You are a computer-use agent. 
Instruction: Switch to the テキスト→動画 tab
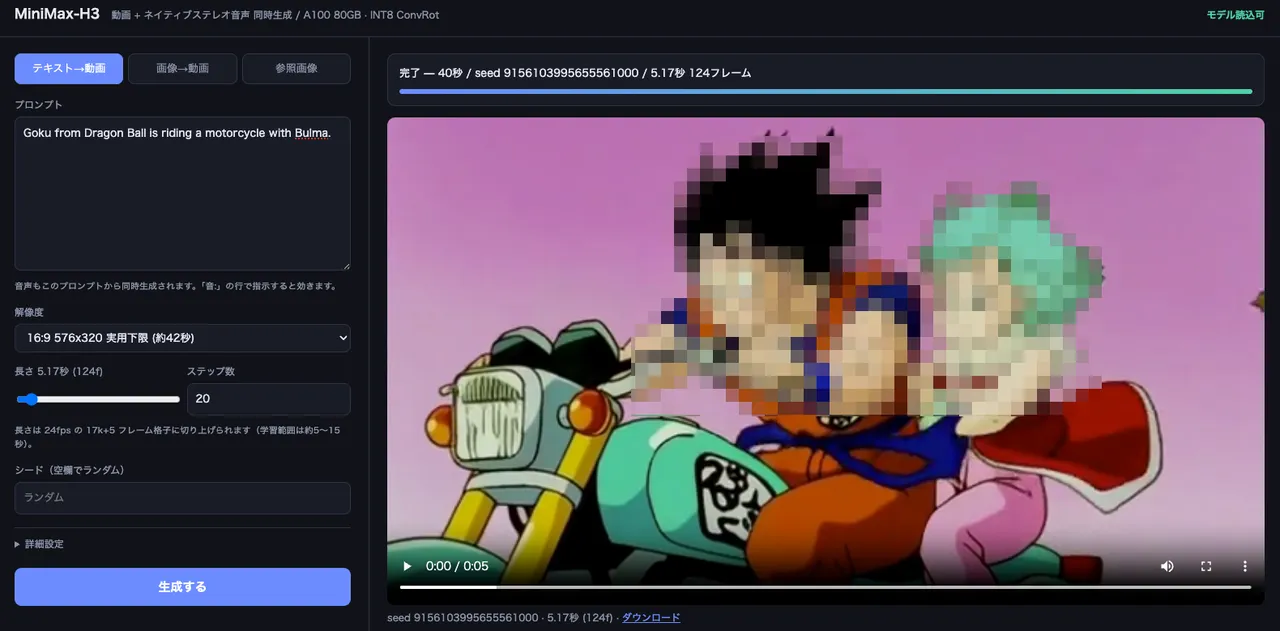coord(69,69)
